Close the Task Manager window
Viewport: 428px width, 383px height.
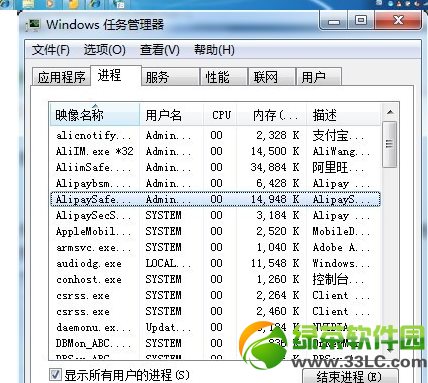click(x=398, y=21)
